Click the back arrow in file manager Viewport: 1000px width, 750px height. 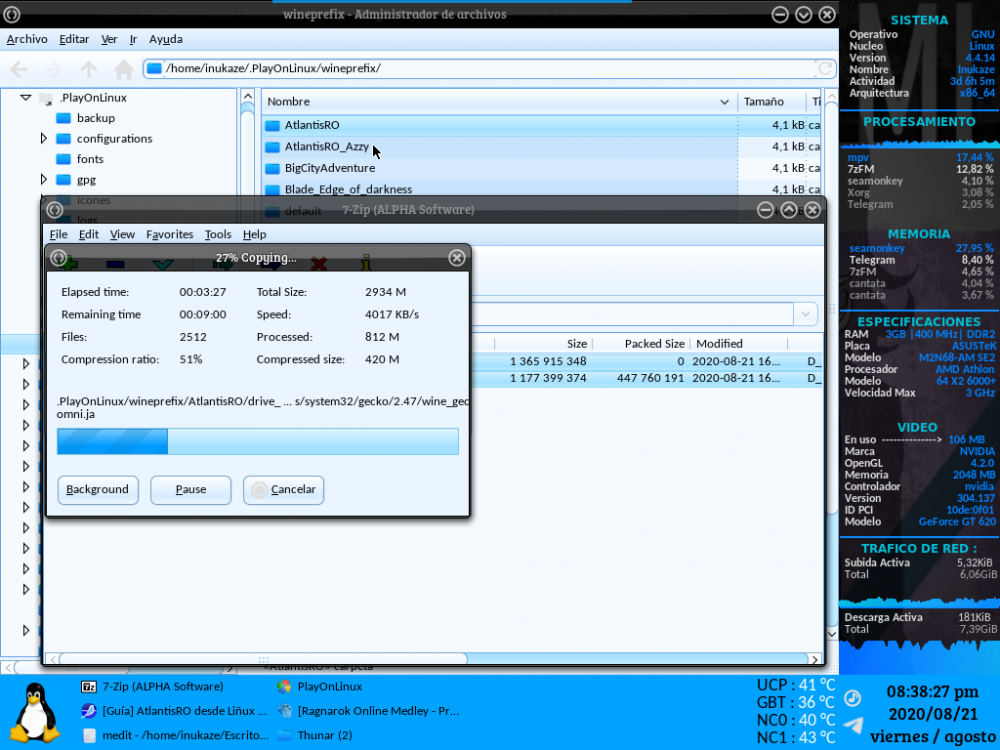[x=19, y=69]
